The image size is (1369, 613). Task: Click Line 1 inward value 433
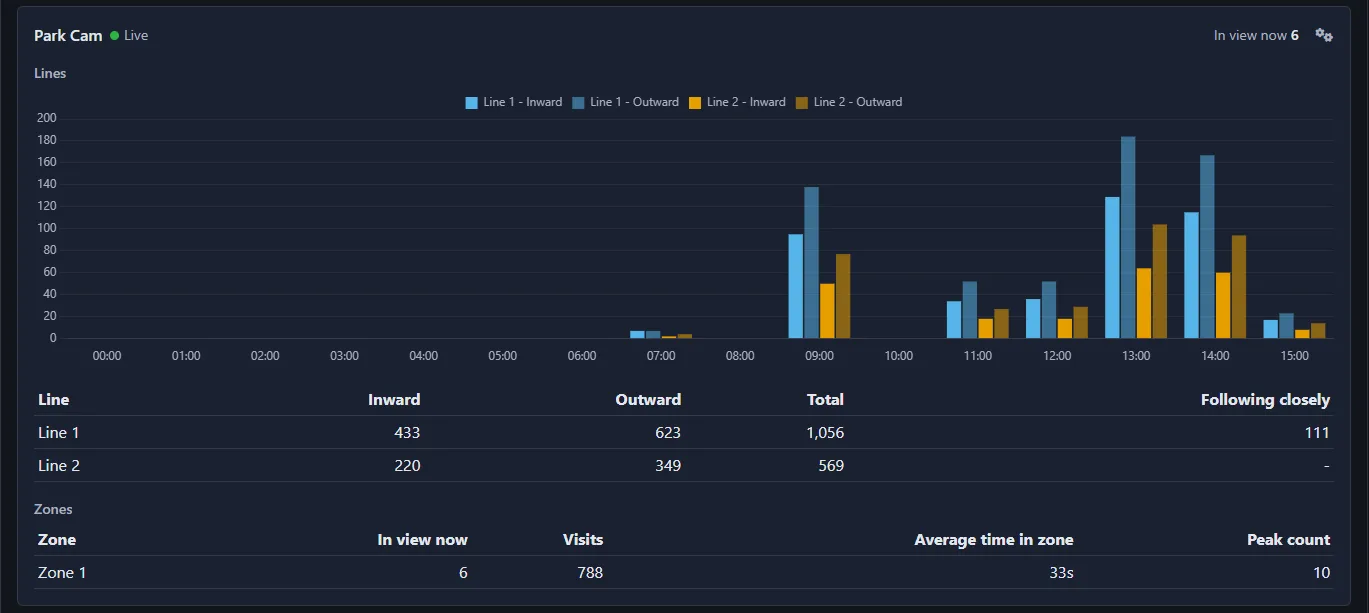(x=407, y=433)
